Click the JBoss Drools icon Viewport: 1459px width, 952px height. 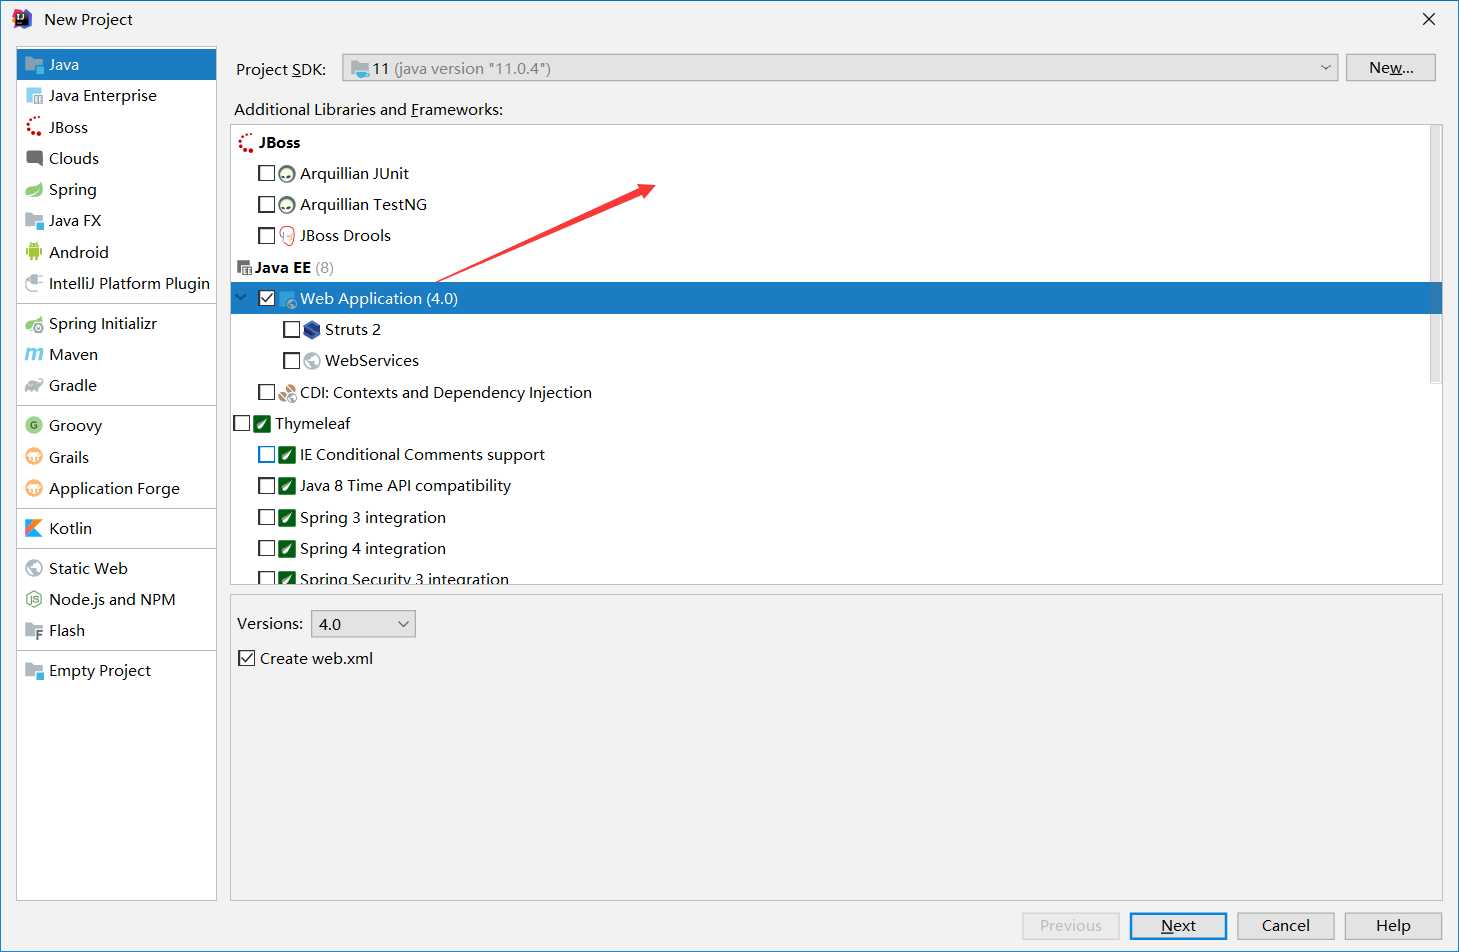tap(287, 236)
